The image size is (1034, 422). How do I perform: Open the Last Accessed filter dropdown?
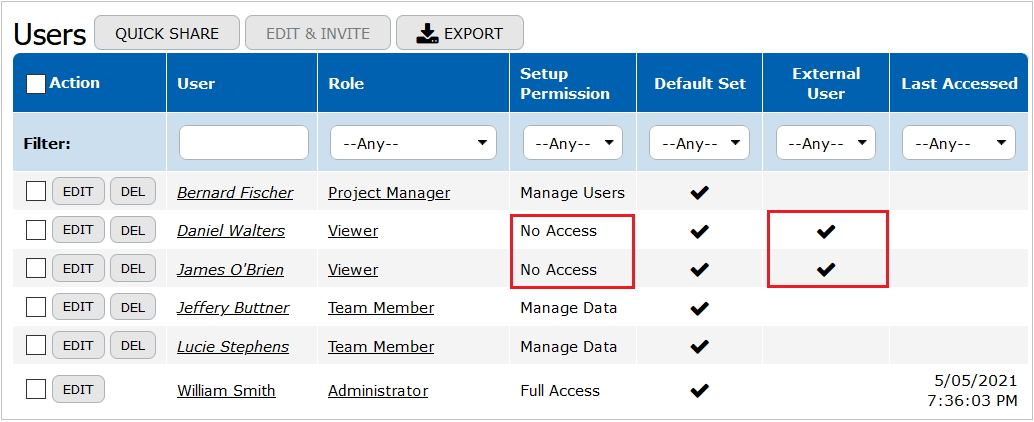coord(959,142)
